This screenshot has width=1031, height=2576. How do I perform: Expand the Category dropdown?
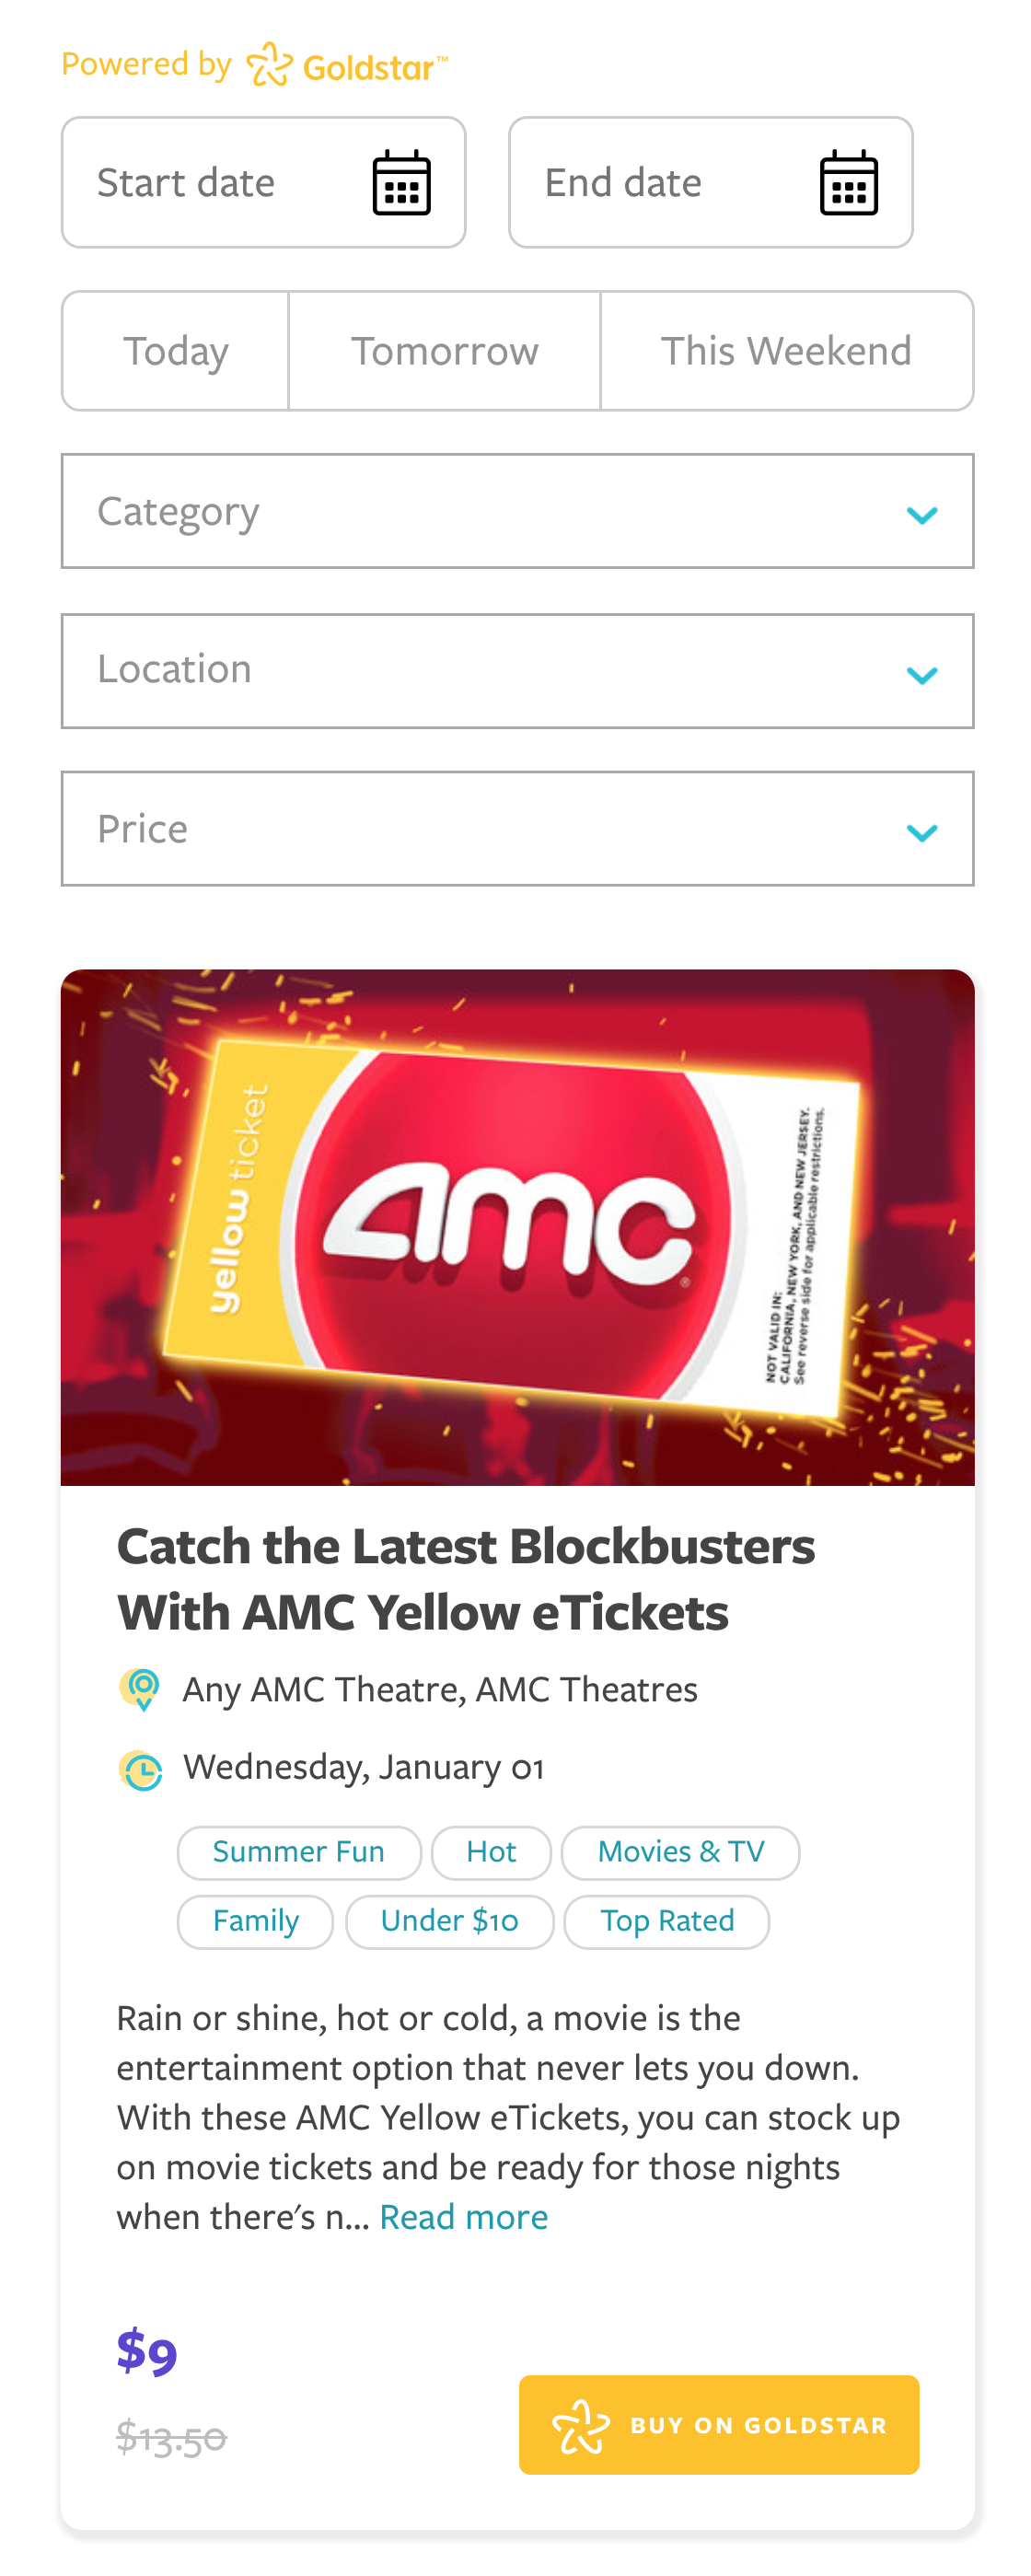517,511
